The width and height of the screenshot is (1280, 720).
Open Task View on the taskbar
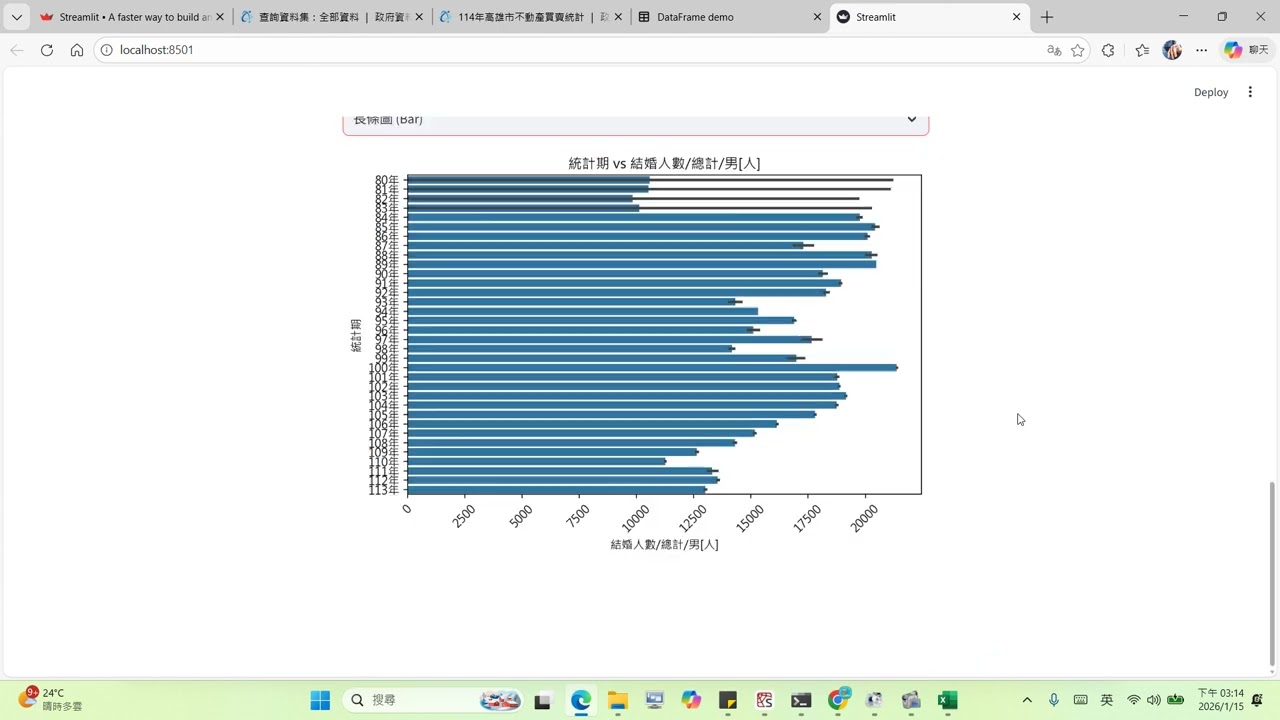tap(542, 700)
